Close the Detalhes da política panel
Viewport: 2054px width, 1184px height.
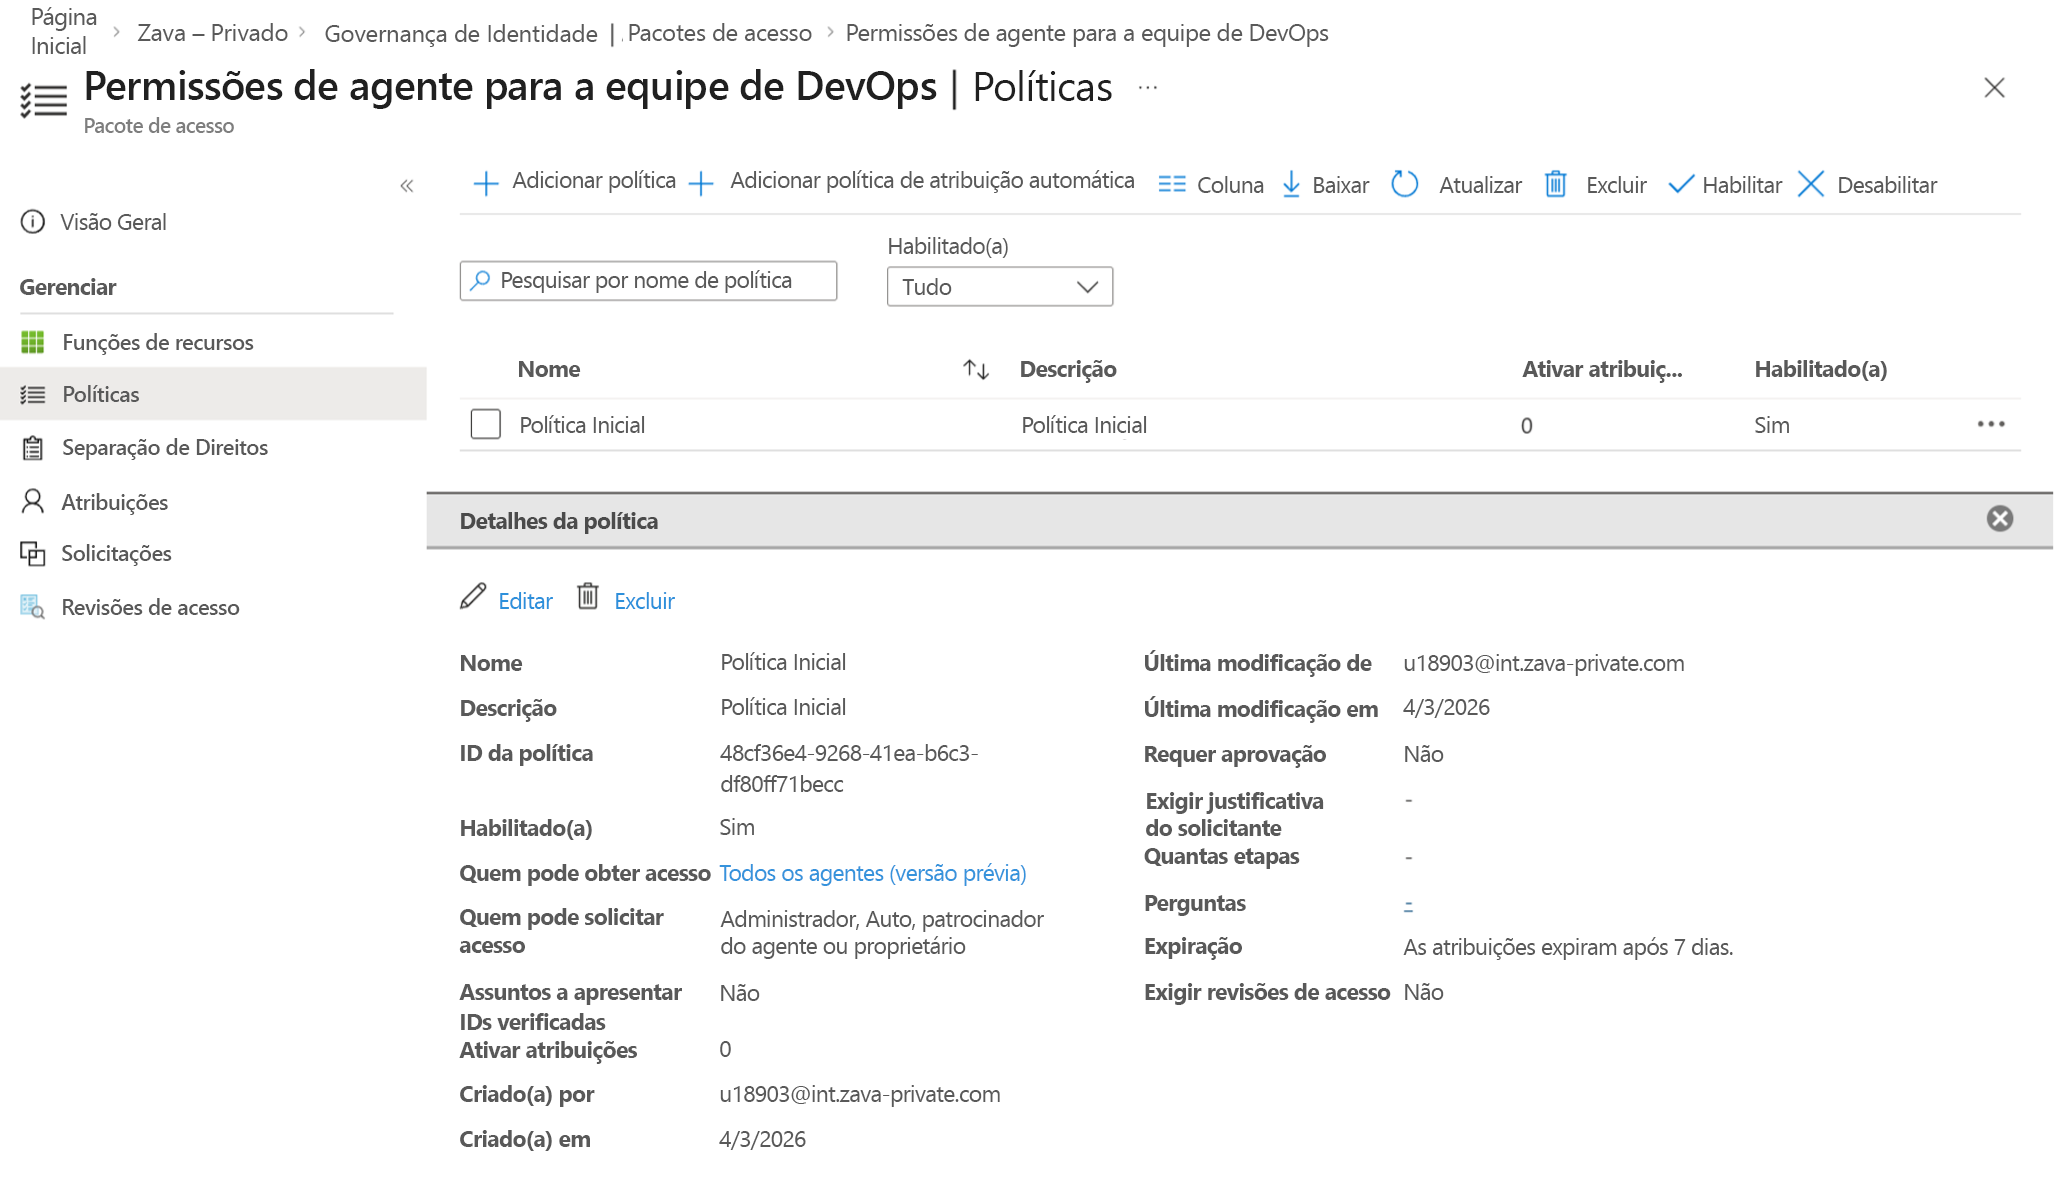coord(2000,519)
